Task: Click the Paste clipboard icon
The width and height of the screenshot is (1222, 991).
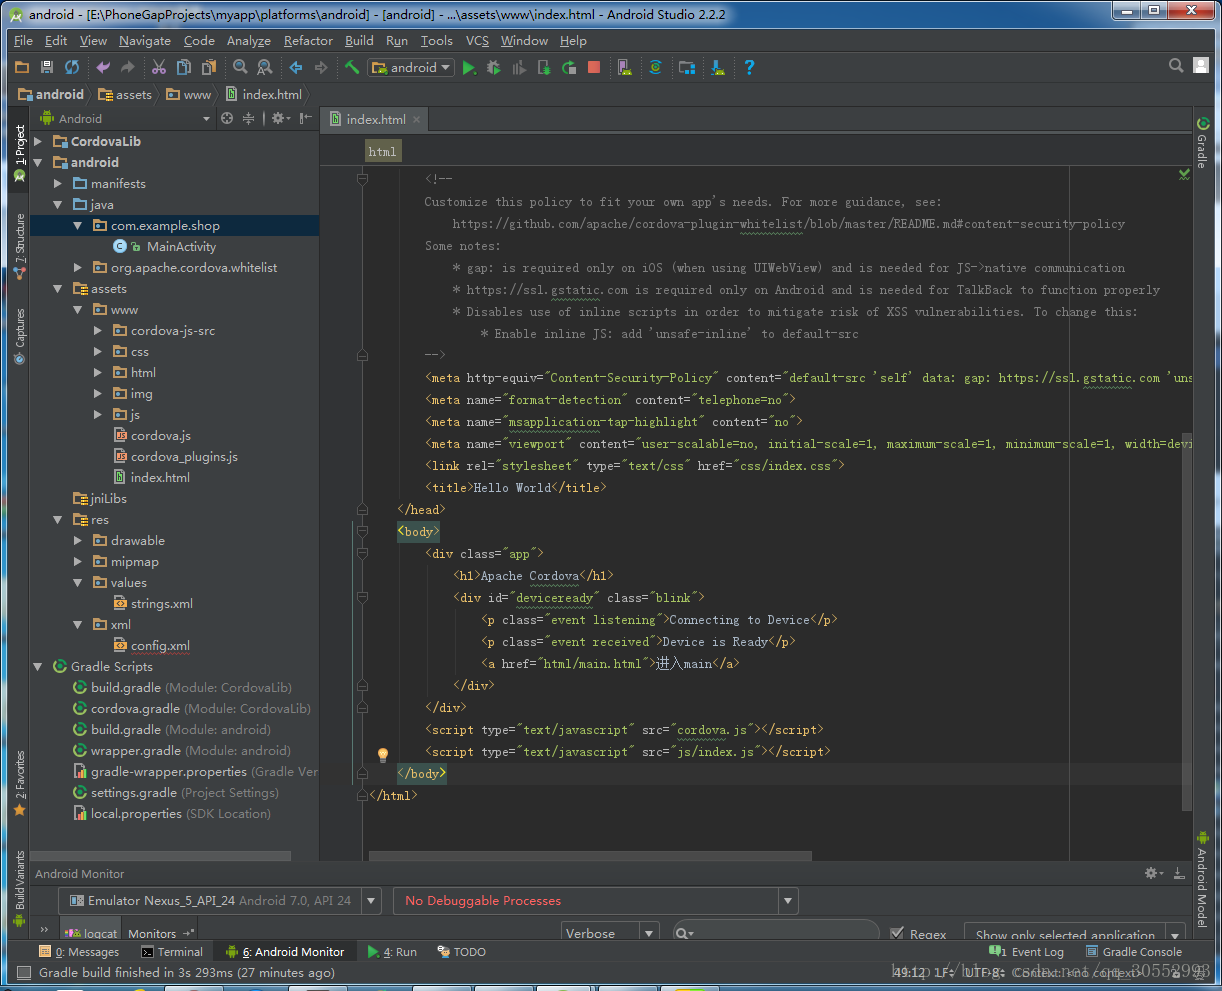Action: coord(209,67)
